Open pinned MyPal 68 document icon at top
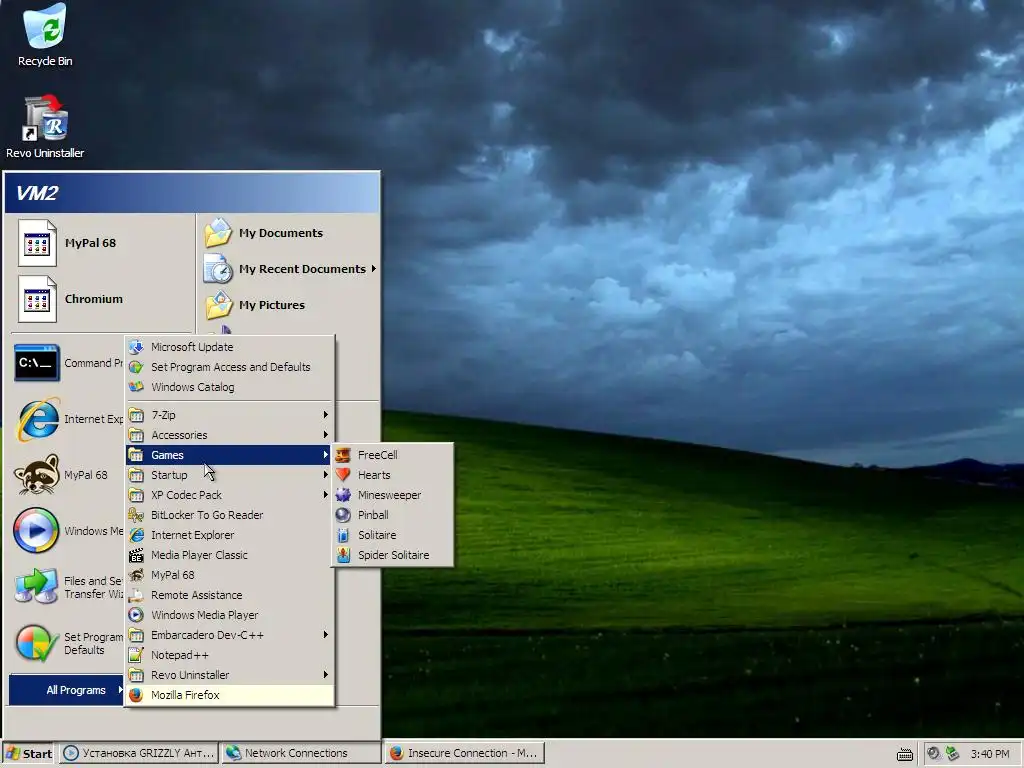This screenshot has width=1024, height=768. click(37, 243)
